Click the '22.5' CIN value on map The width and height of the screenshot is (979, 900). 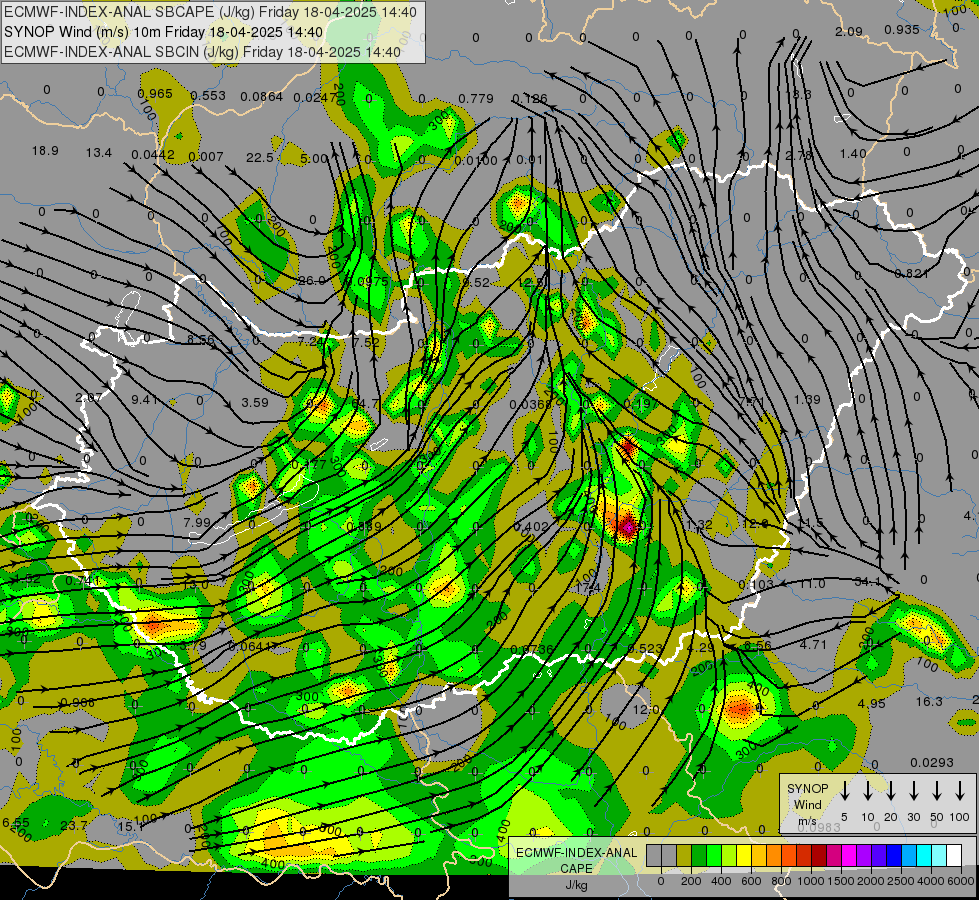pyautogui.click(x=259, y=157)
